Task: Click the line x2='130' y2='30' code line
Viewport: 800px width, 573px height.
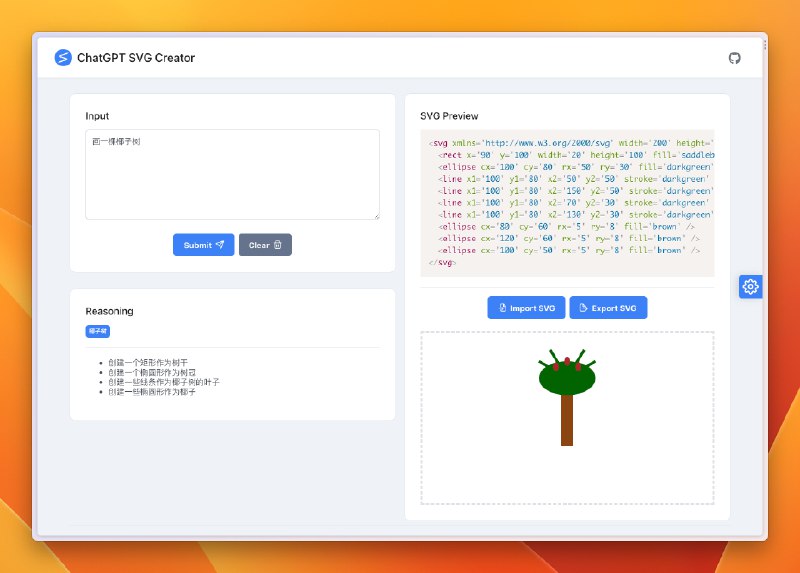Action: [576, 214]
